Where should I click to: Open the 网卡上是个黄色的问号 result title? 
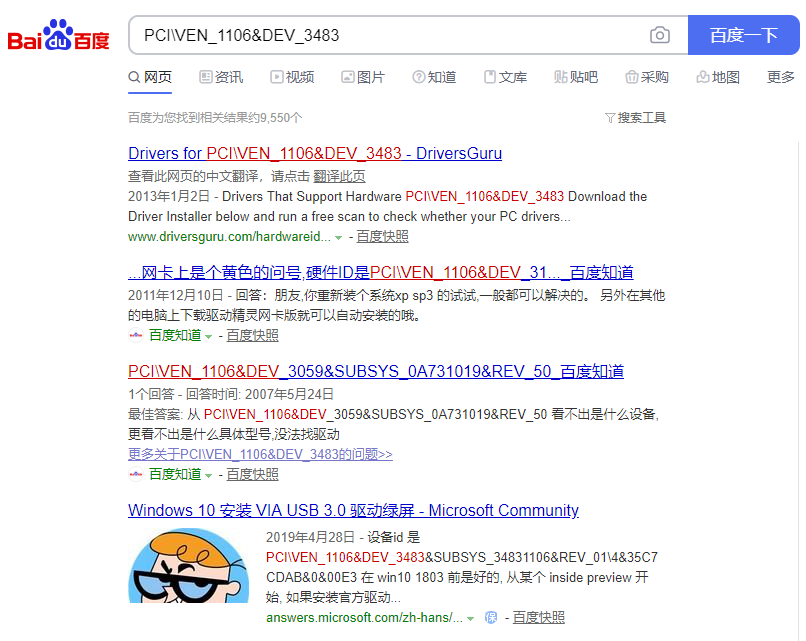[380, 272]
